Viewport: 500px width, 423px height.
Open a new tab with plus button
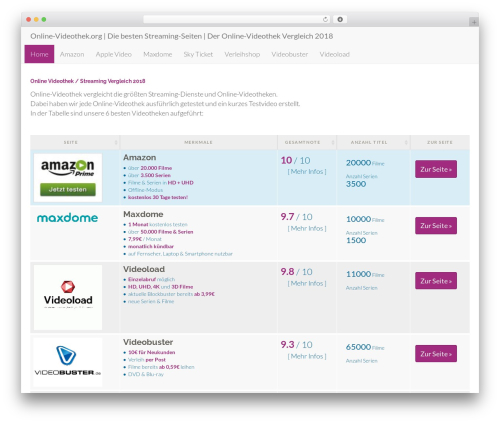click(474, 22)
